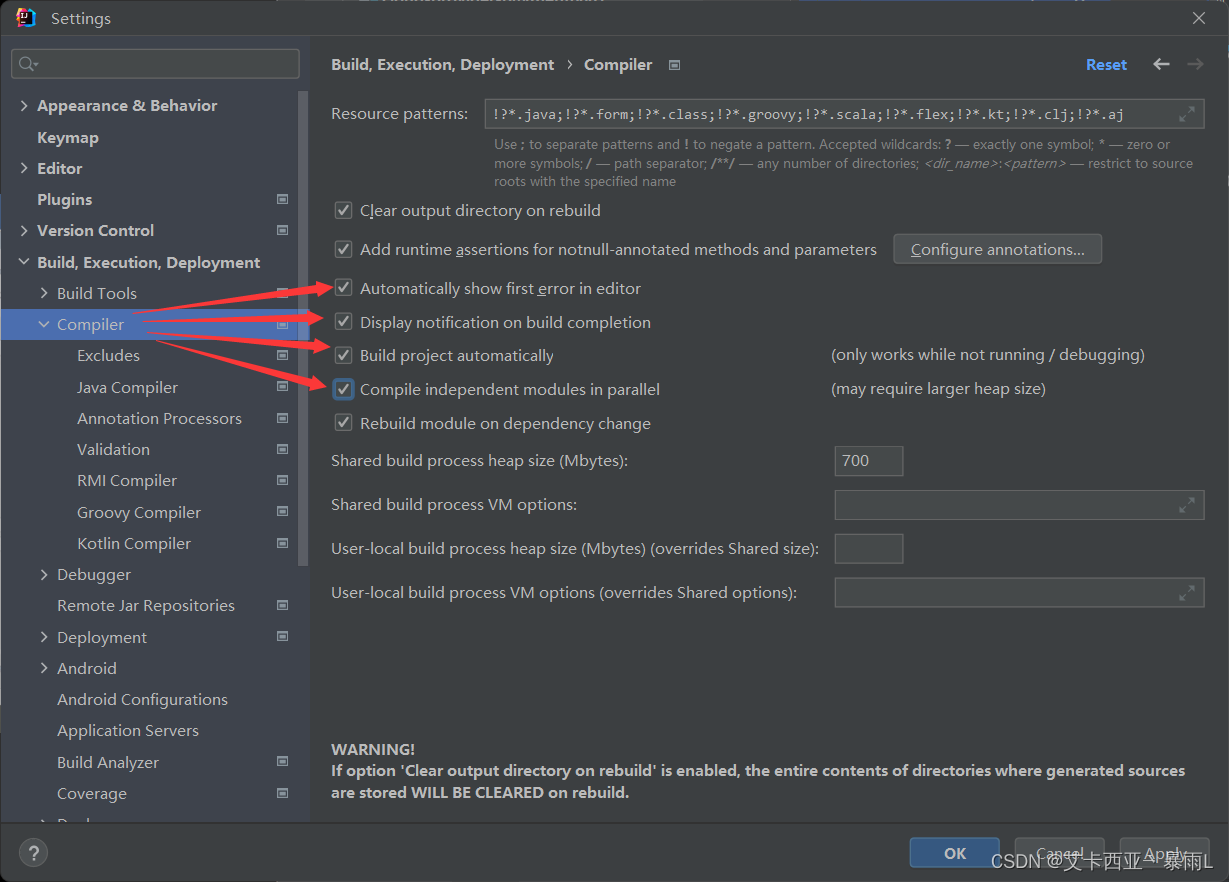This screenshot has height=882, width=1229.
Task: Expand the Debugger section
Action: [x=44, y=574]
